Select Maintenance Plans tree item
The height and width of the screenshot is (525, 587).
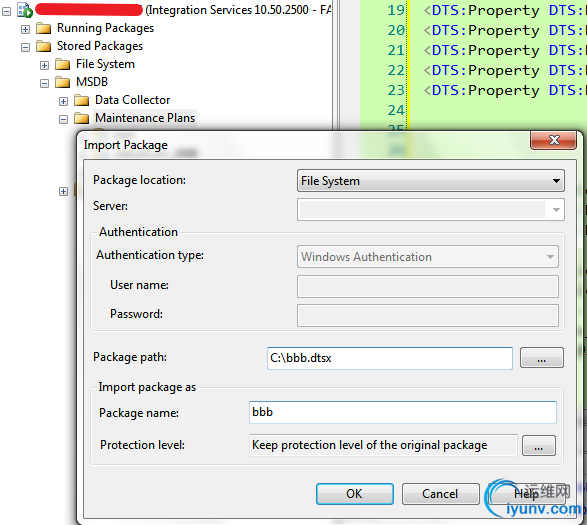[145, 118]
